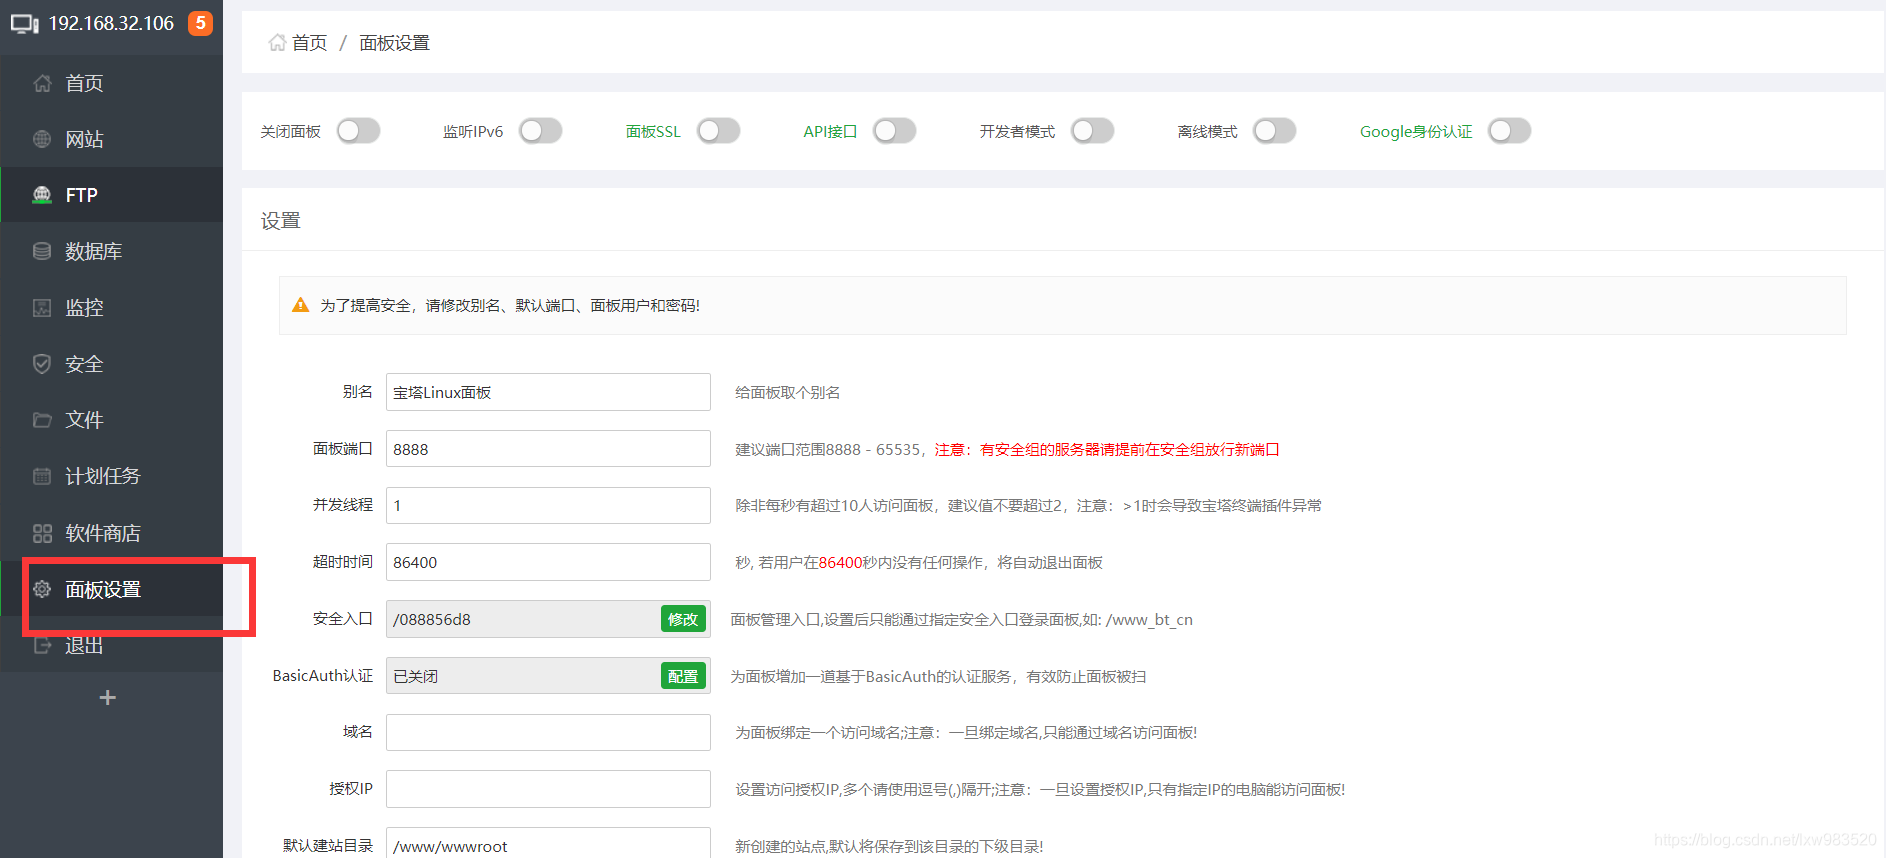Click the empty 授权IP input field
The image size is (1886, 858).
[x=548, y=789]
